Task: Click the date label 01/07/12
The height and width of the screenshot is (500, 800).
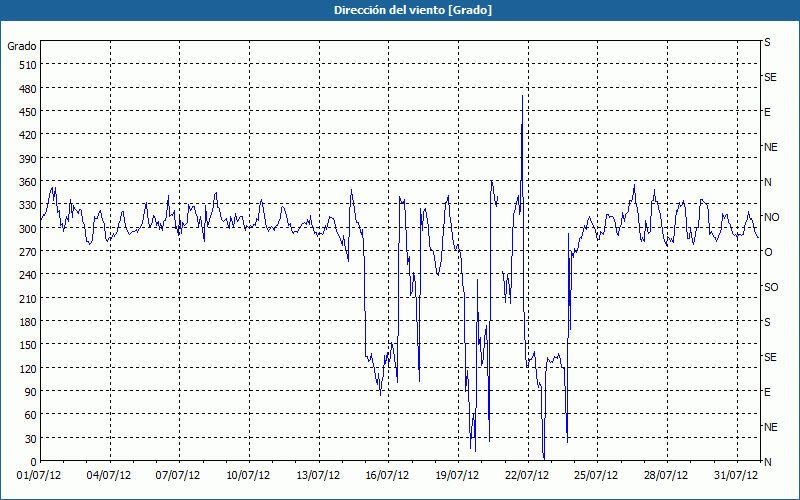Action: [x=39, y=476]
